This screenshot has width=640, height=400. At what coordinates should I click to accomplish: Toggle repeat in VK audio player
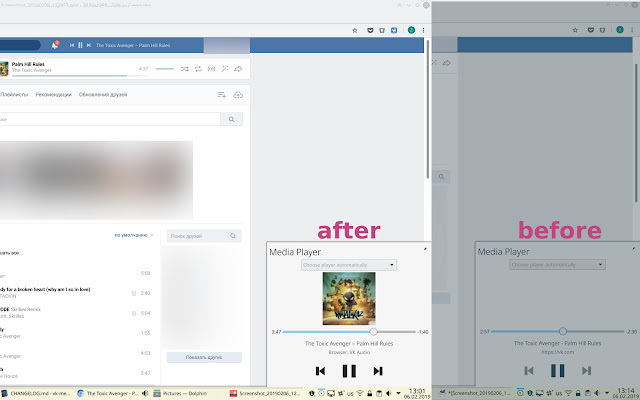click(x=198, y=69)
